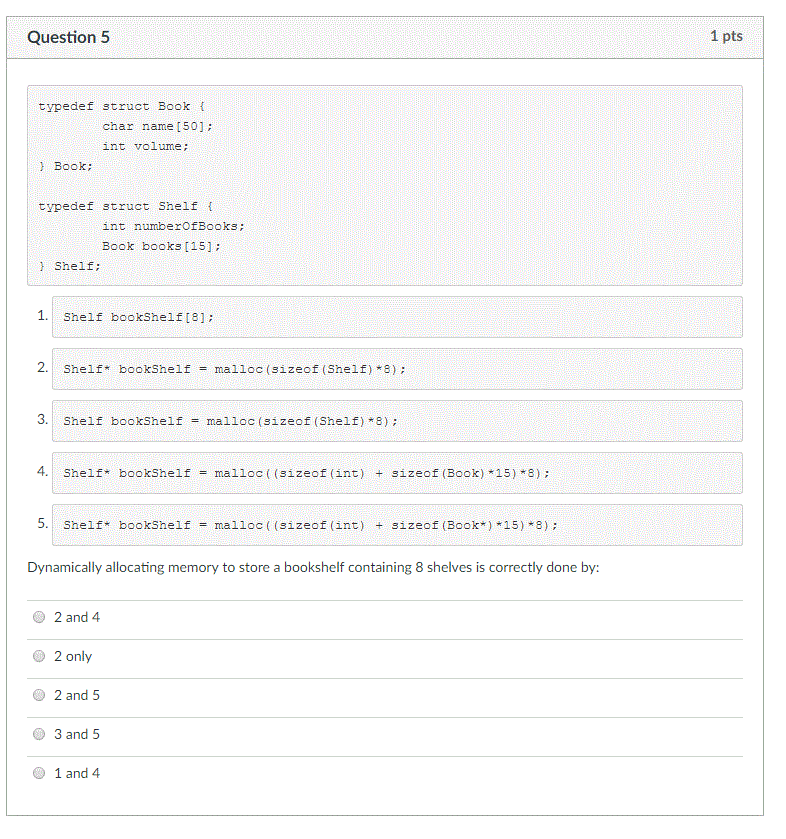Click the question prompt about dynamically allocating memory
The image size is (786, 839).
click(314, 568)
